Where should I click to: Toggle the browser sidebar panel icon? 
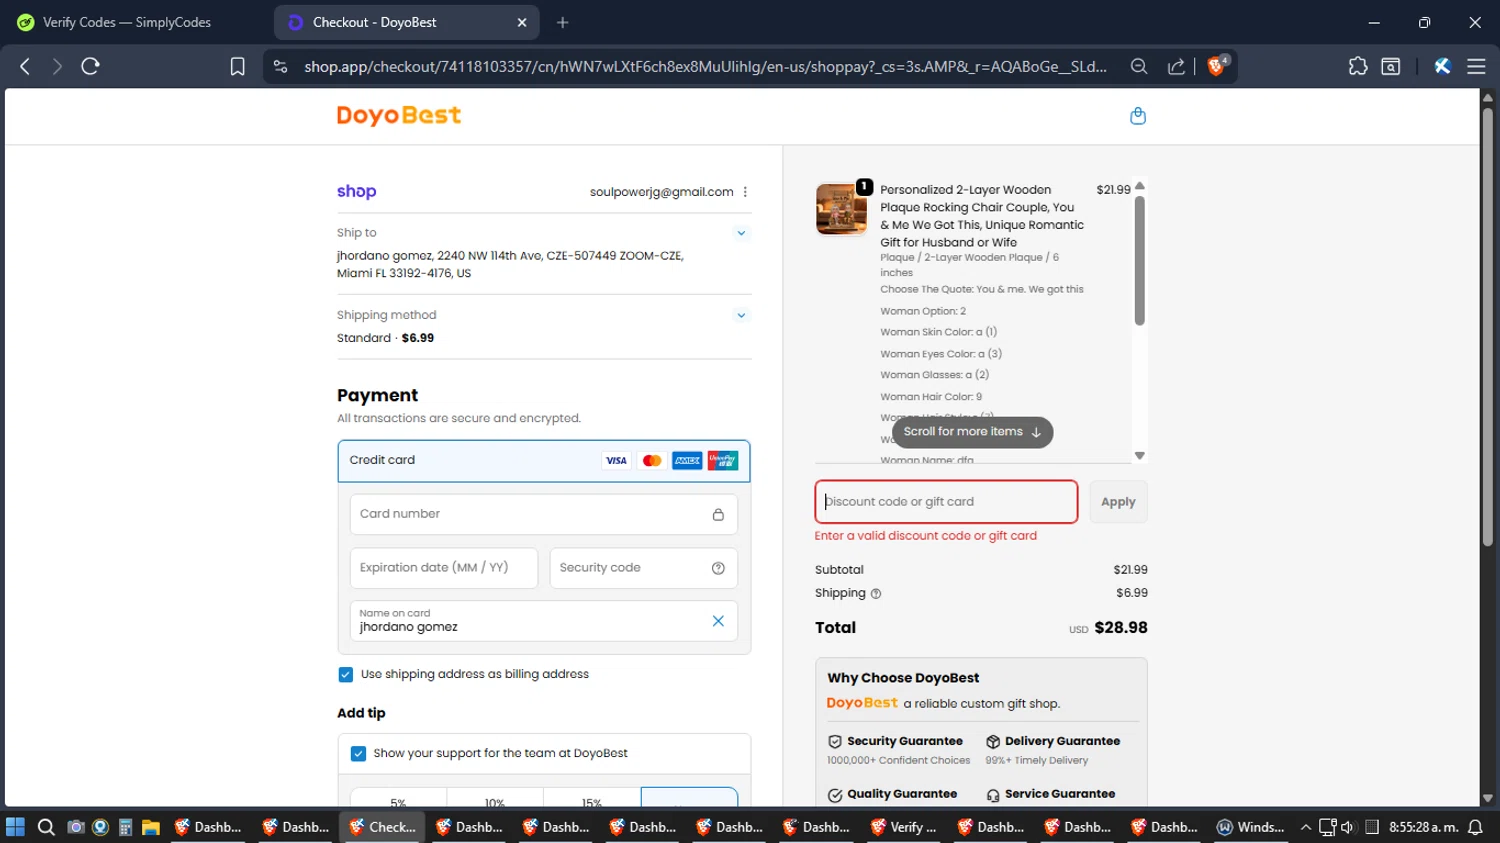point(1391,66)
